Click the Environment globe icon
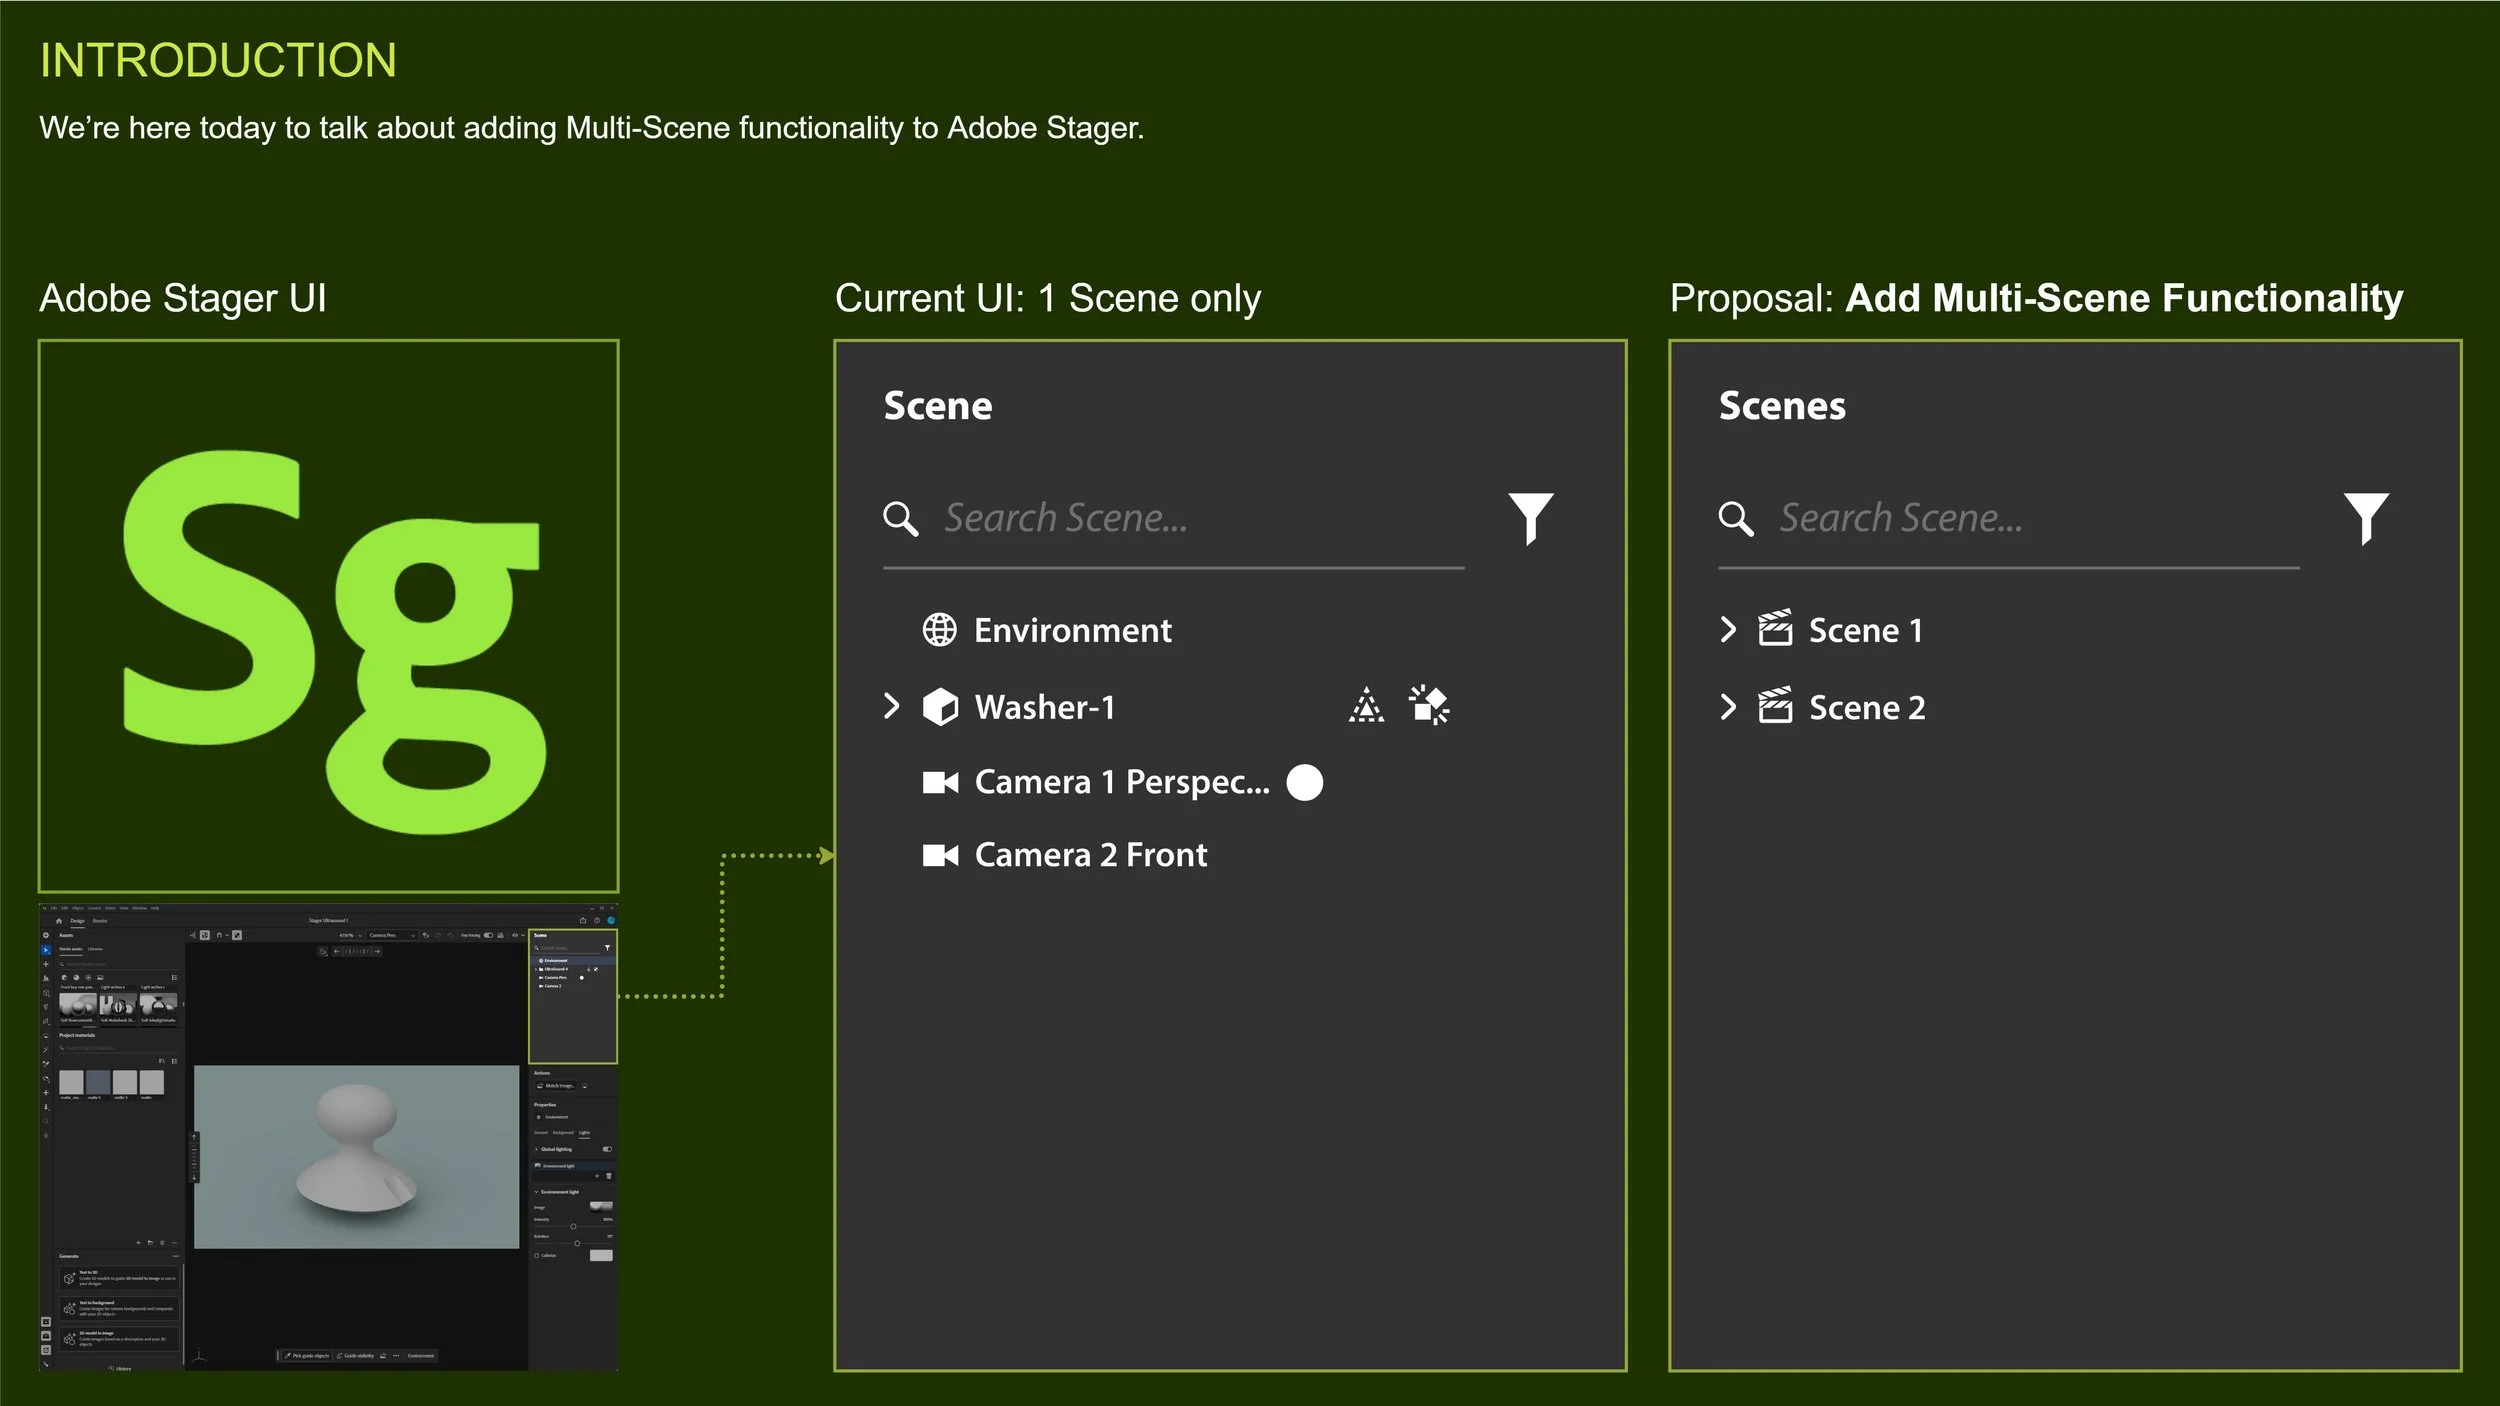Image resolution: width=2500 pixels, height=1406 pixels. pos(939,630)
